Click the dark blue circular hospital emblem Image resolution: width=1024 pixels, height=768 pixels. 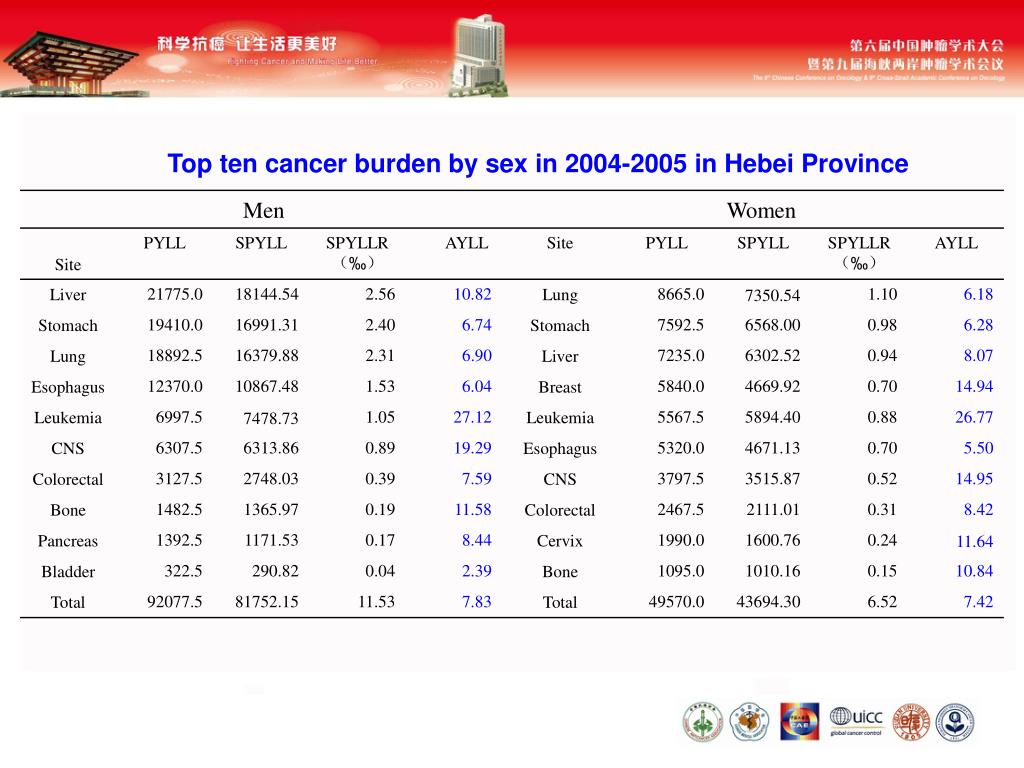click(955, 722)
